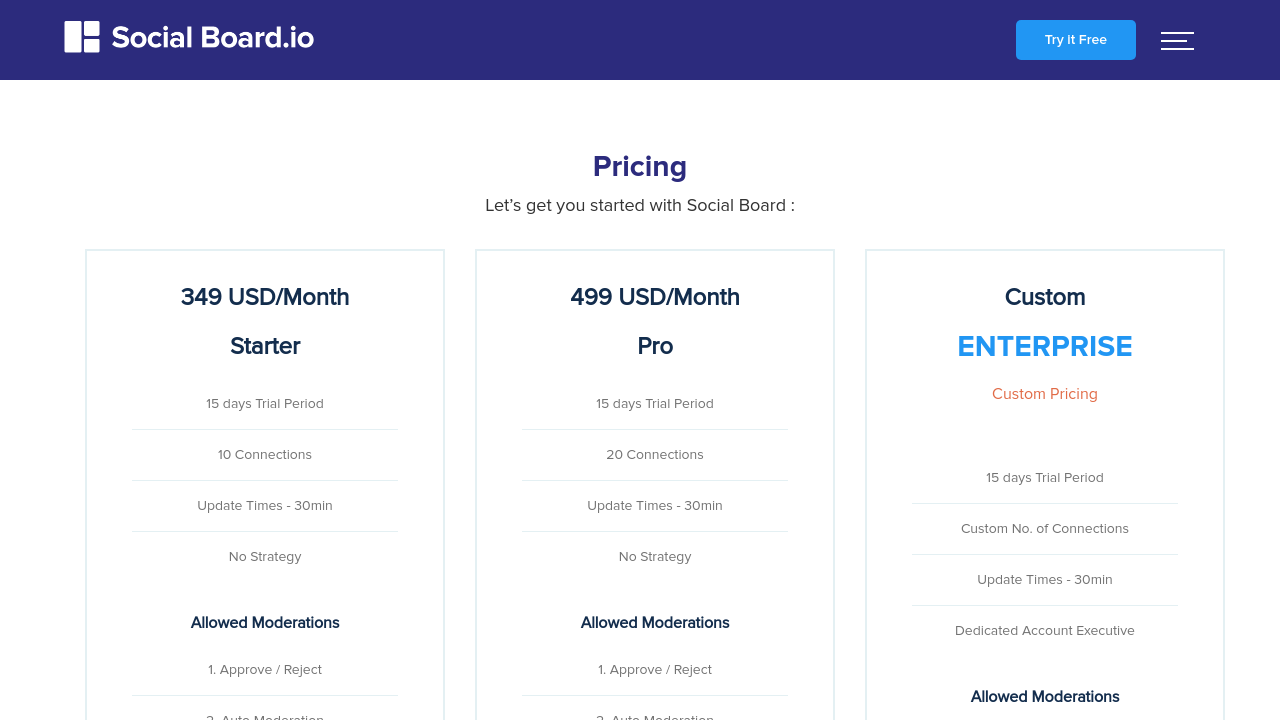Select the Starter plan title
The width and height of the screenshot is (1280, 720).
click(x=265, y=346)
